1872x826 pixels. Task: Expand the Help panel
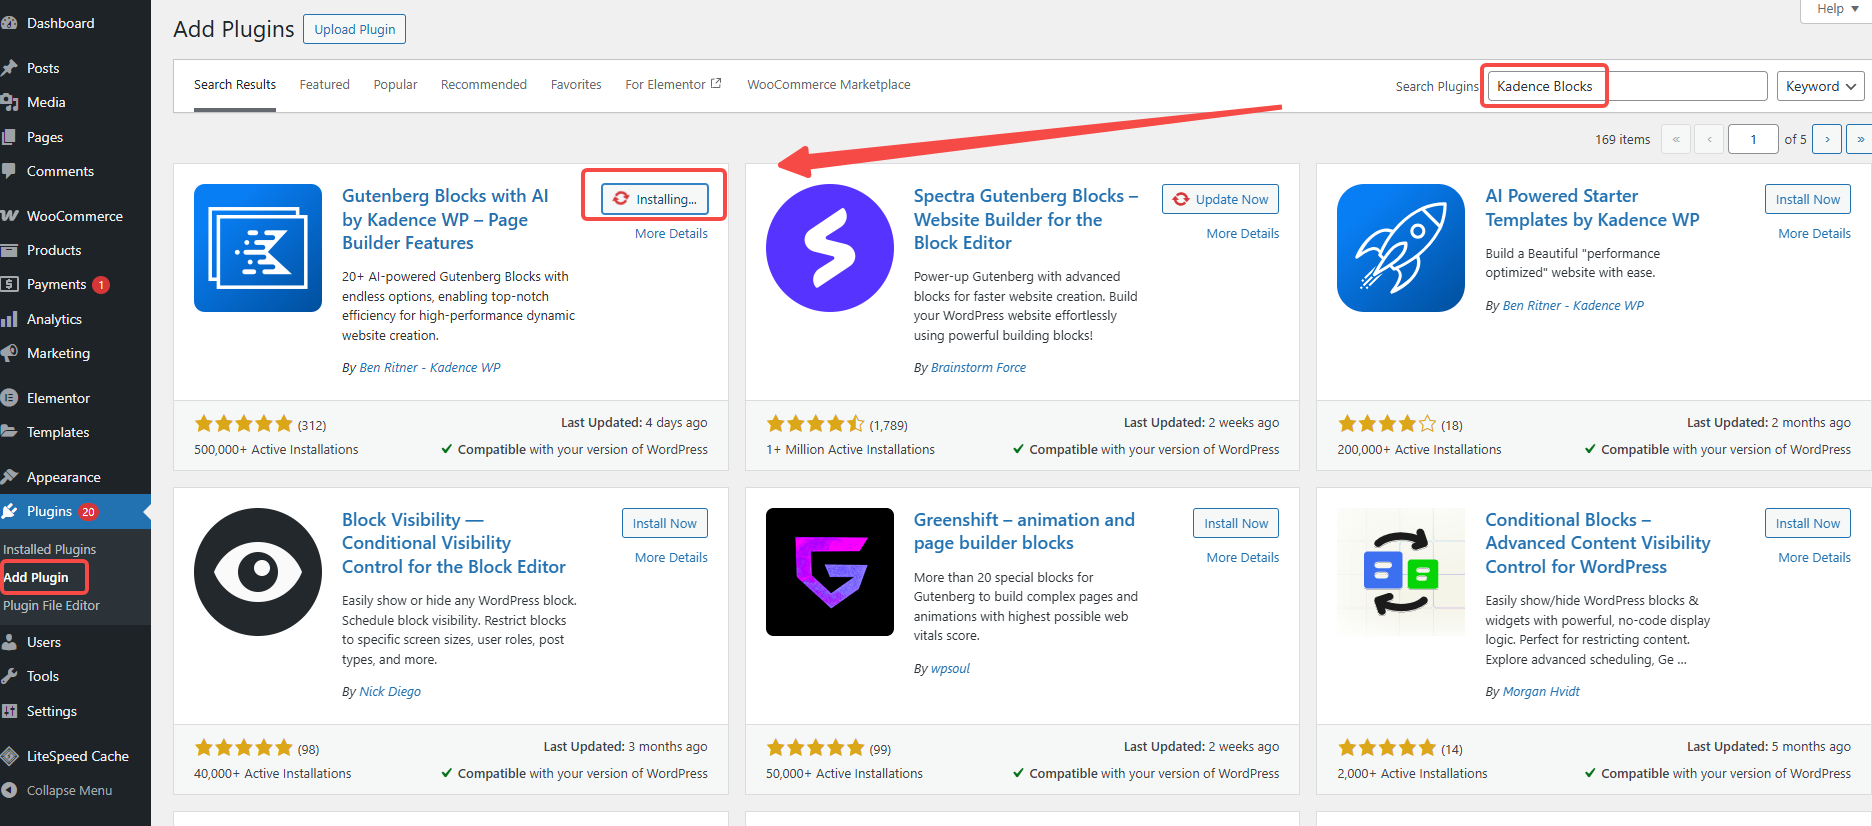1836,9
